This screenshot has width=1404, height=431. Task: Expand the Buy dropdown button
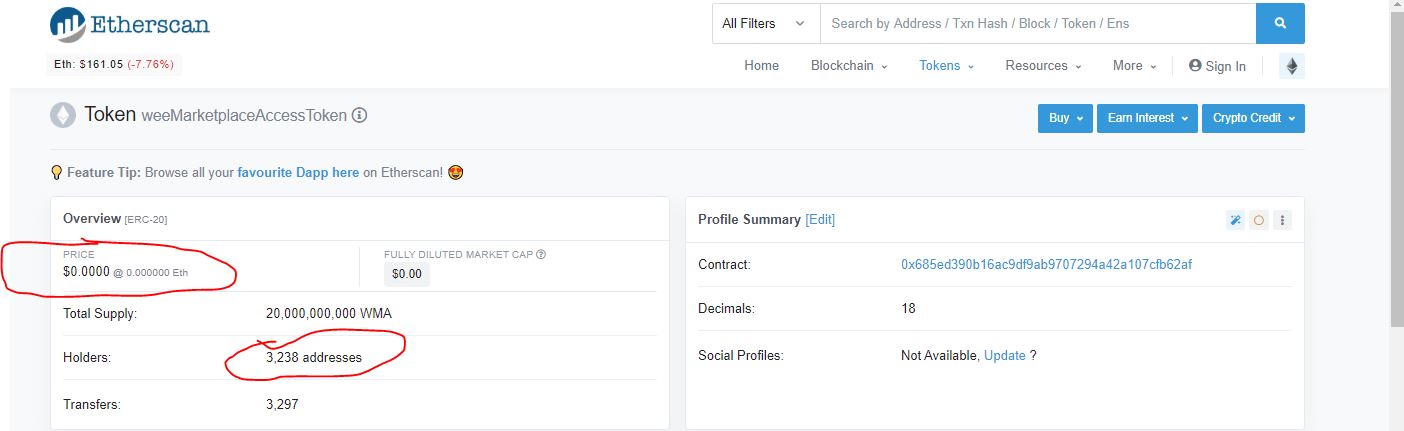1064,118
